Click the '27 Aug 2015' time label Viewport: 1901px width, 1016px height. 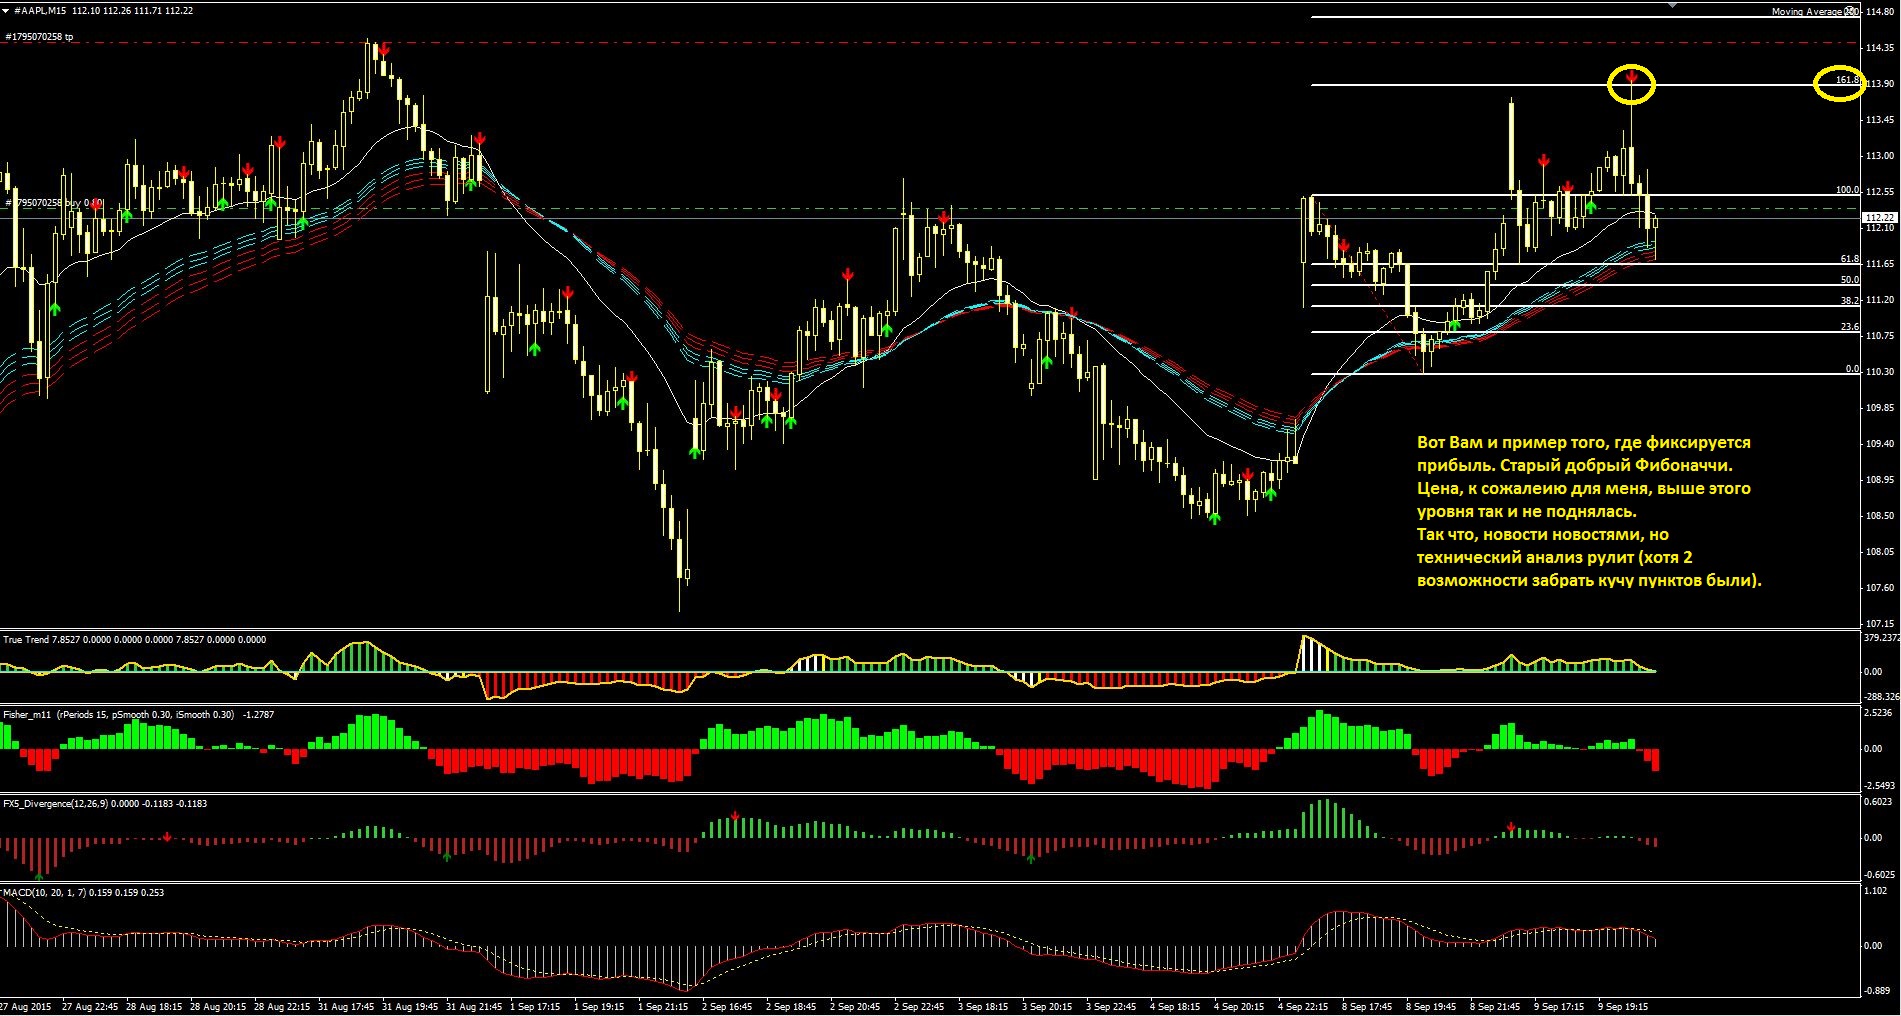(26, 1007)
